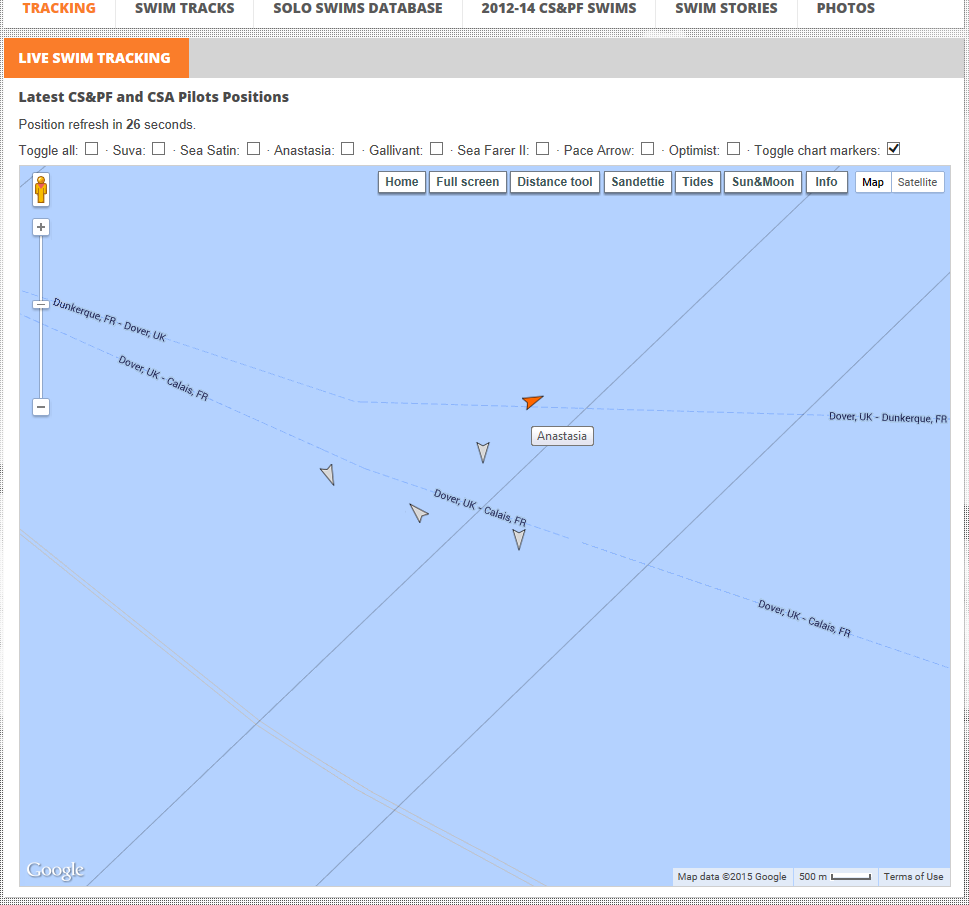The width and height of the screenshot is (969, 905).
Task: Click the zoom in plus icon
Action: click(40, 227)
